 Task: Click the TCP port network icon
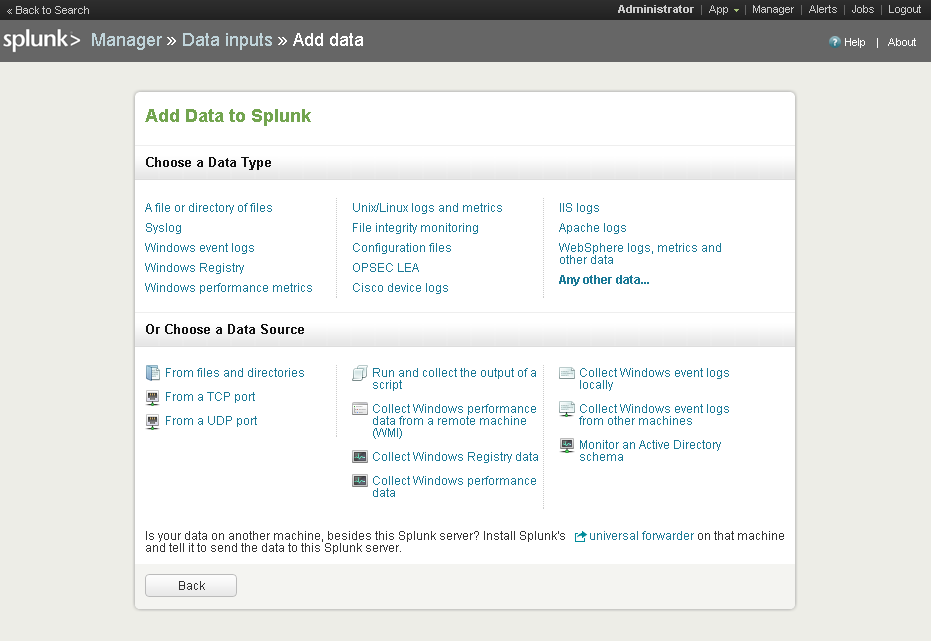click(153, 397)
